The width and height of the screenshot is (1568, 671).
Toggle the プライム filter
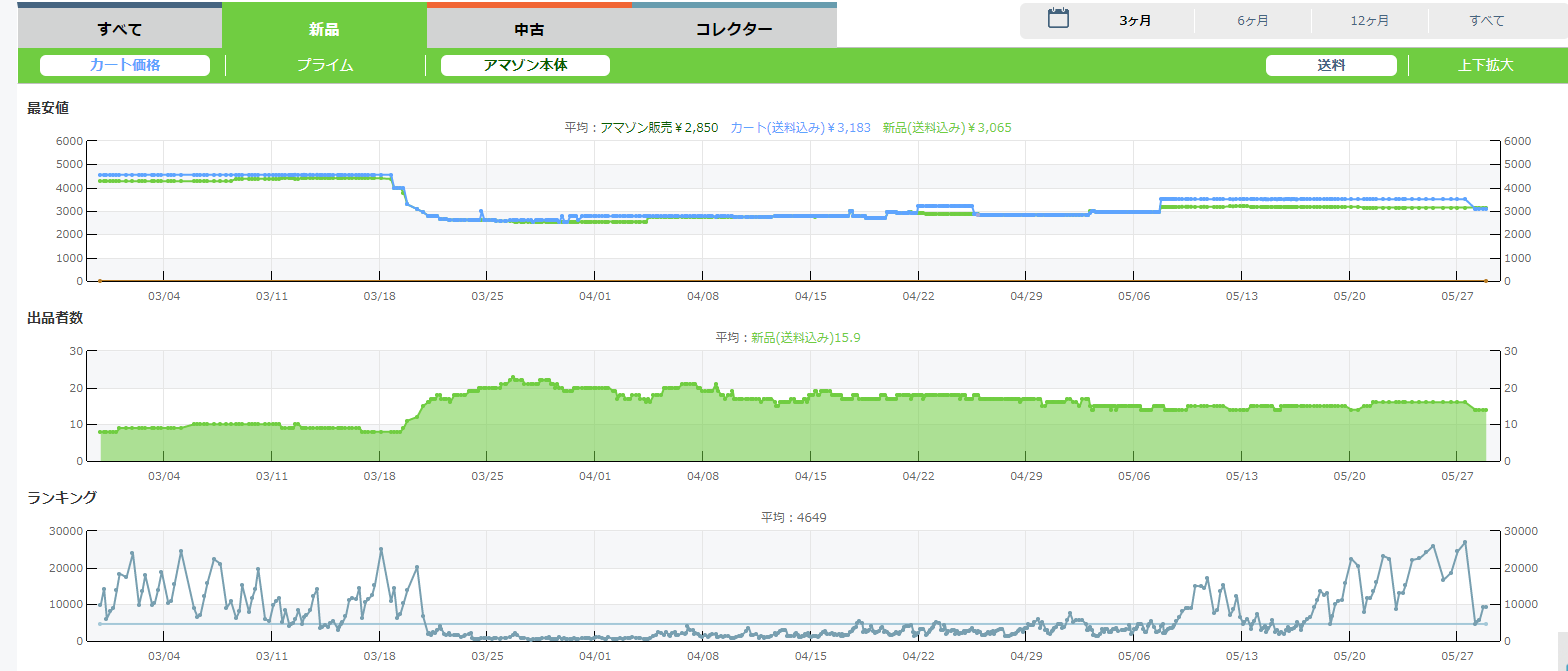tap(325, 65)
